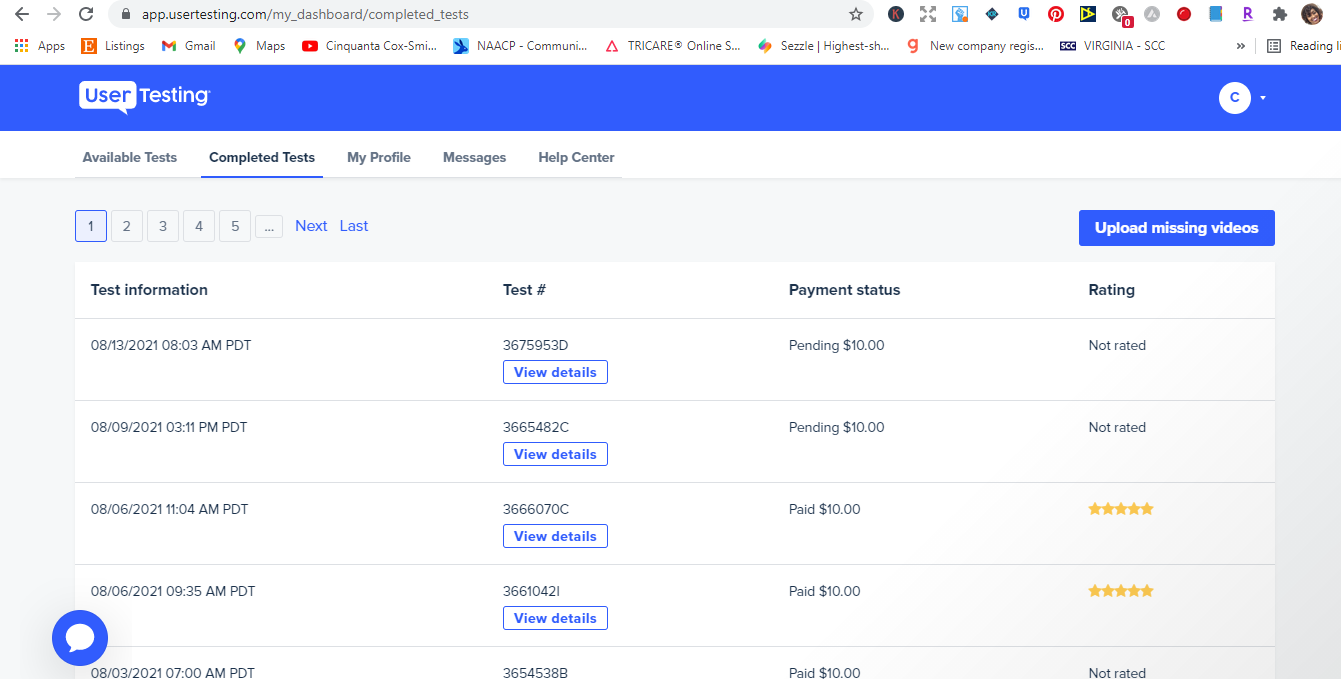Open the Chrome extensions puzzle icon
1341x679 pixels.
click(1279, 14)
